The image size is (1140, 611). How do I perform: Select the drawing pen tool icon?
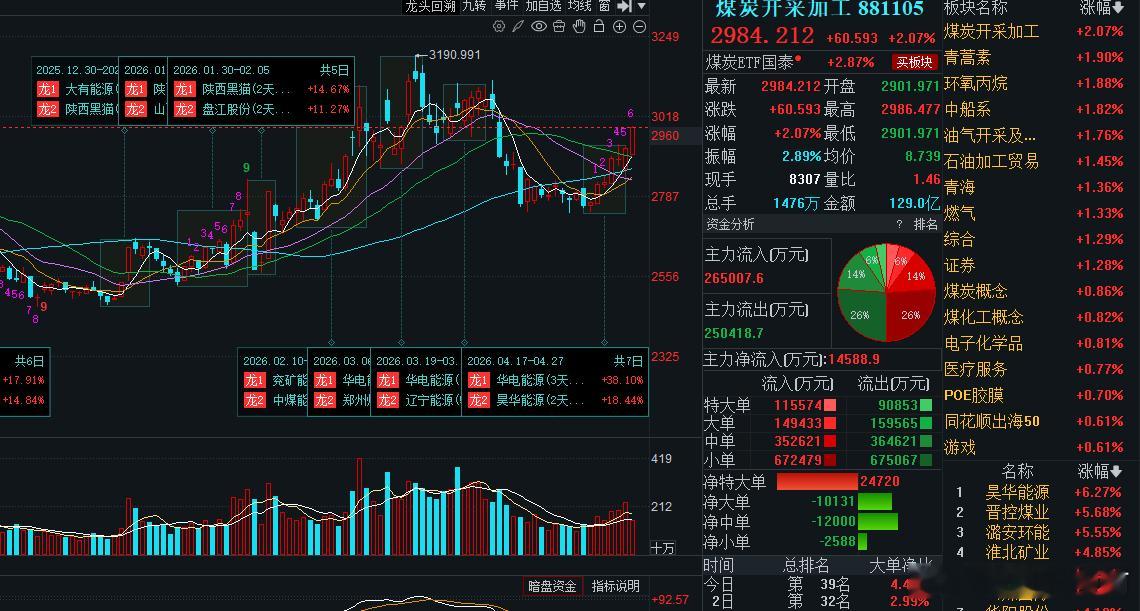coord(519,26)
